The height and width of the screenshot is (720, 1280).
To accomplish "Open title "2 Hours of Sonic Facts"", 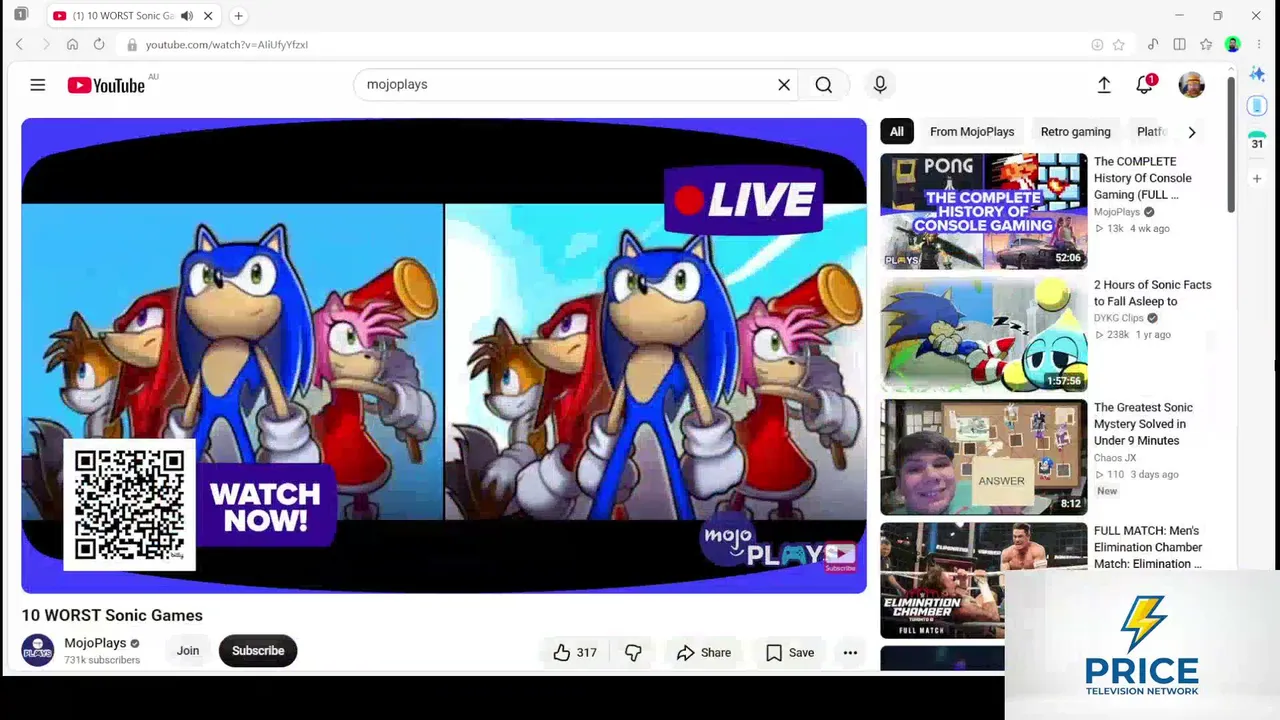I will point(1152,293).
